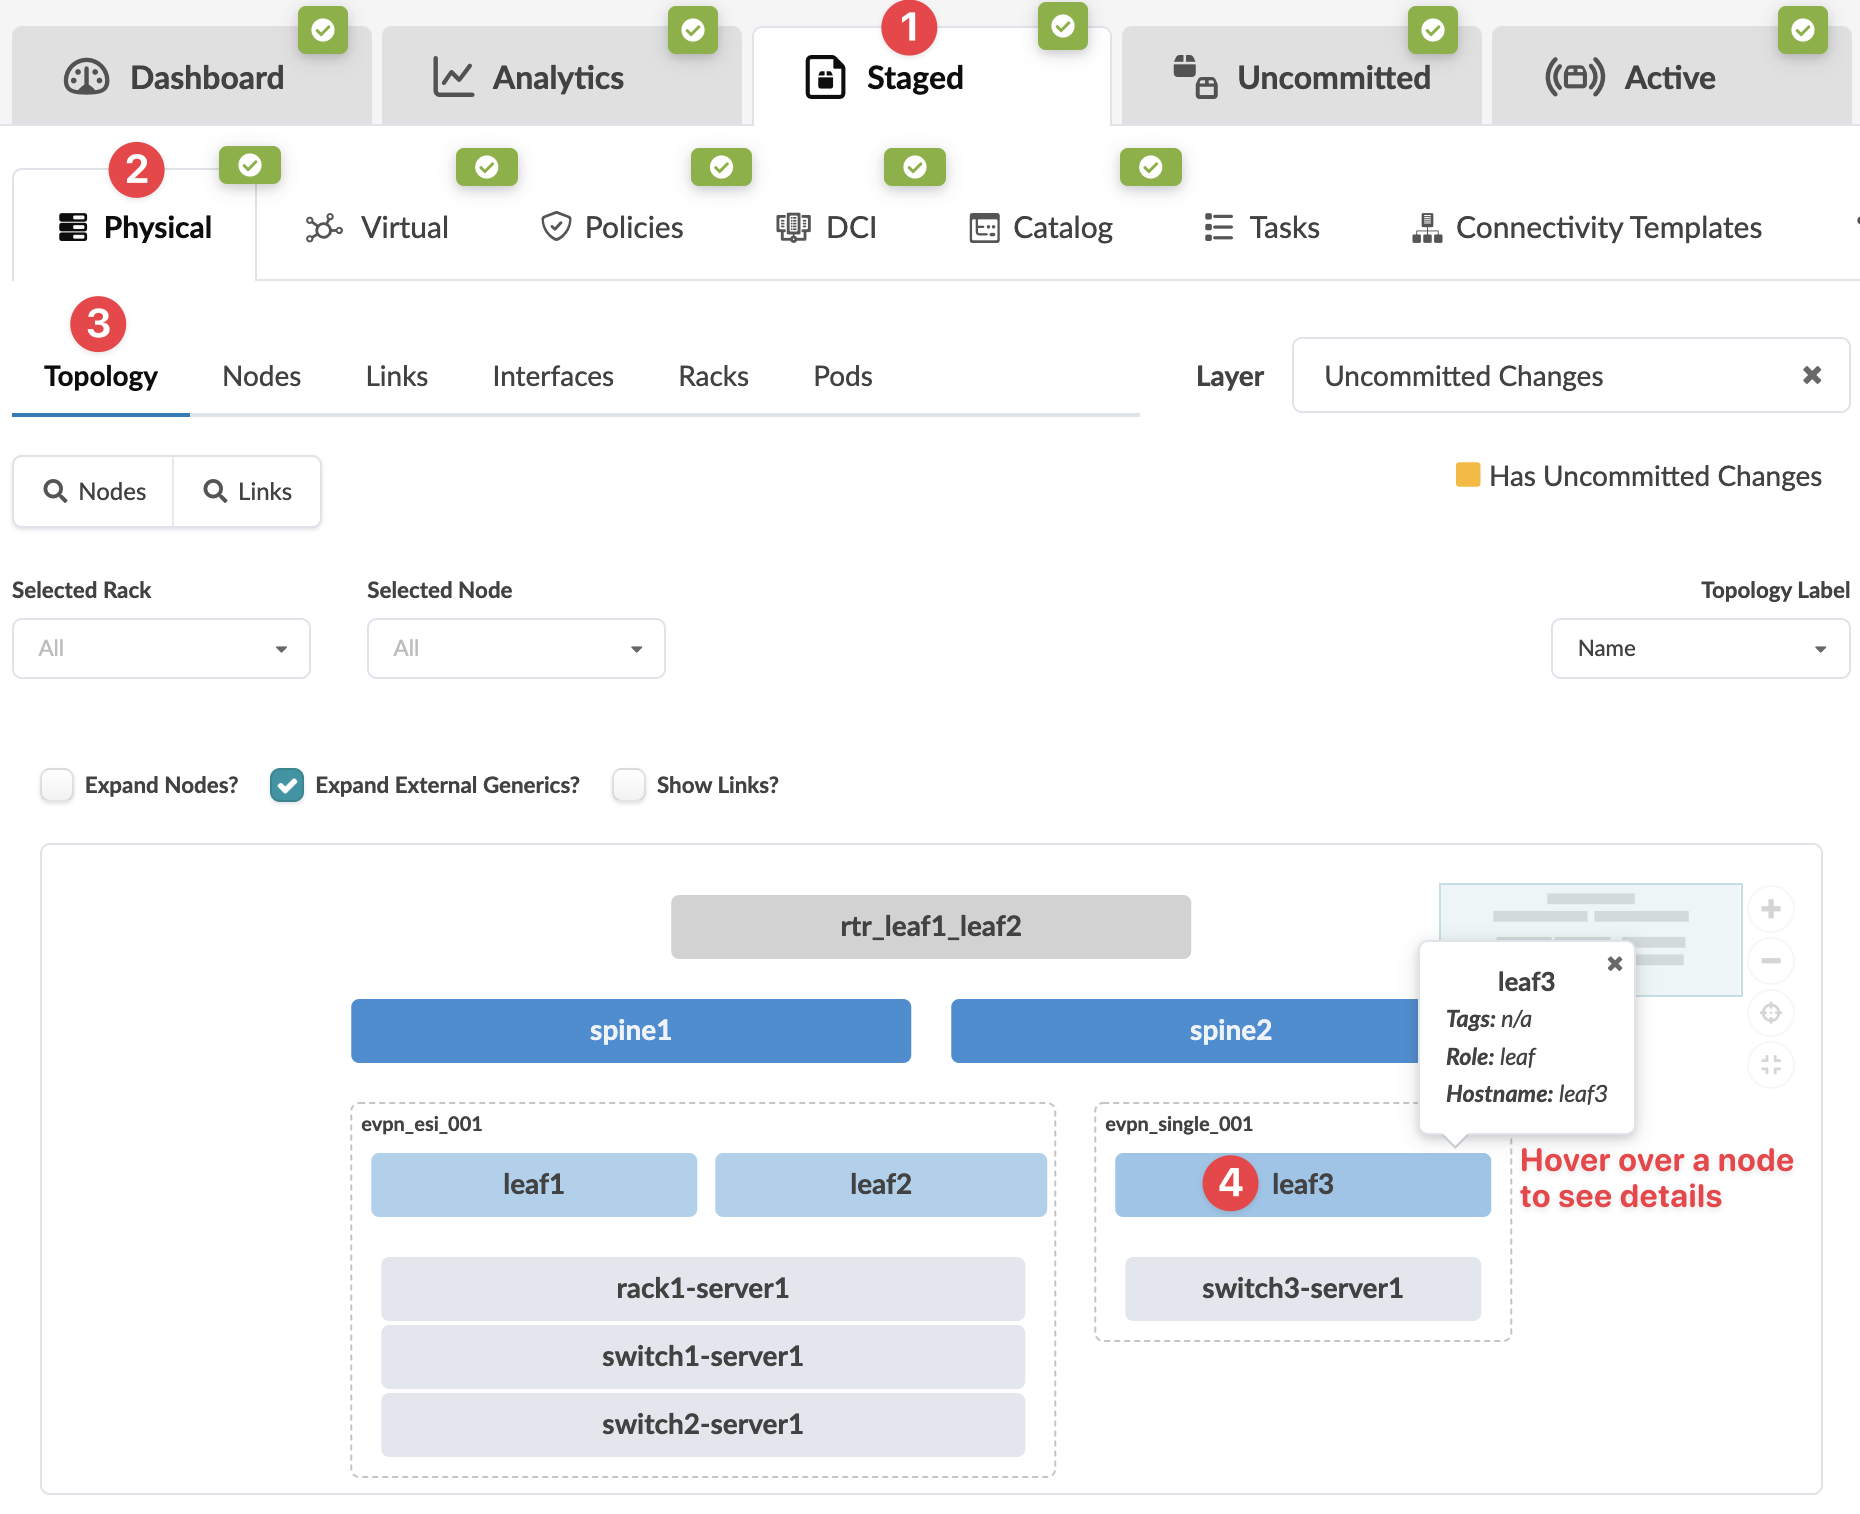Click the Active broadcast icon
Image resolution: width=1860 pixels, height=1514 pixels.
[1574, 78]
